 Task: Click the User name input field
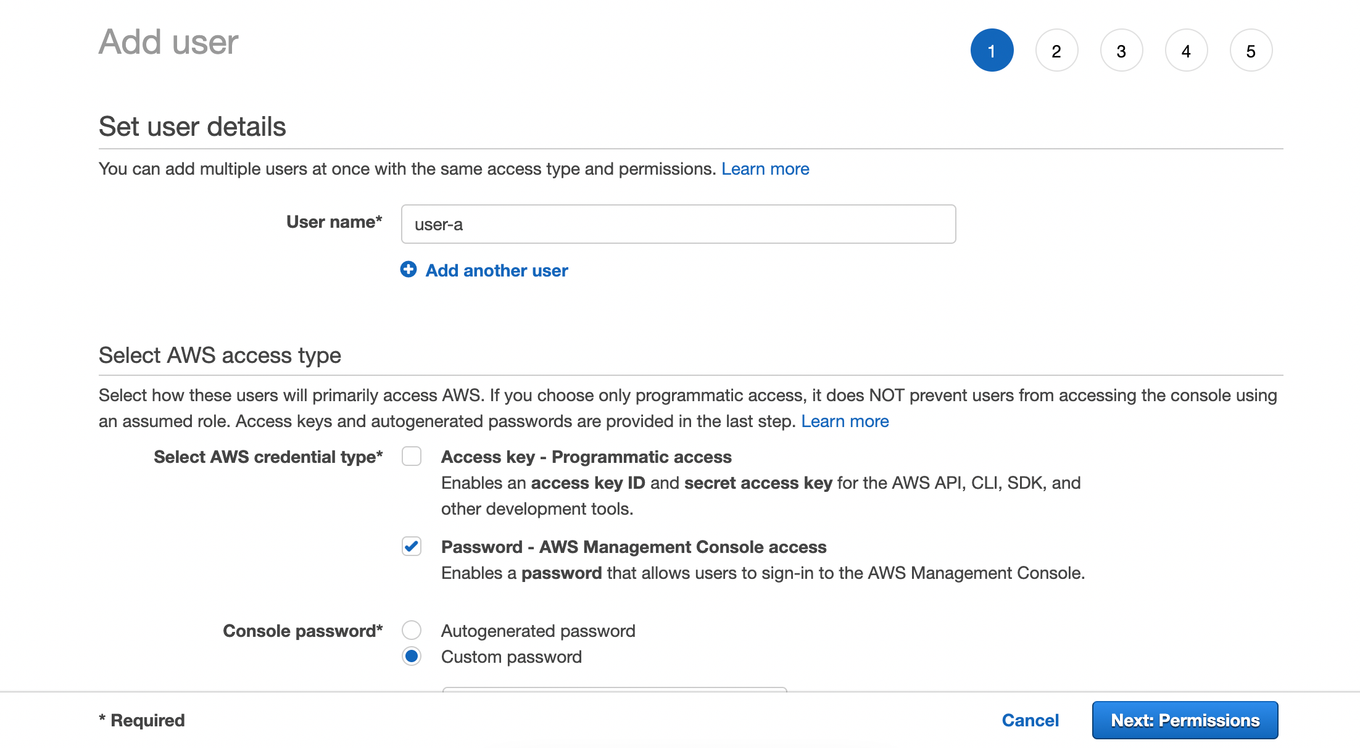tap(678, 224)
